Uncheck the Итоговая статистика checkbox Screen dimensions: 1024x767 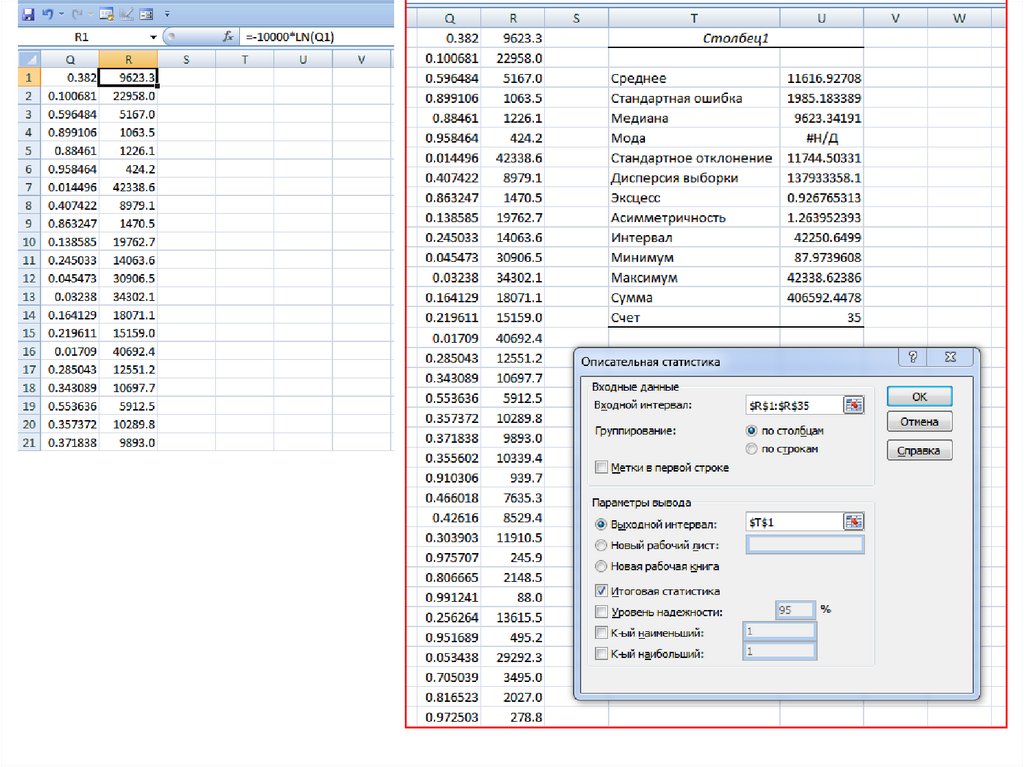(x=601, y=591)
